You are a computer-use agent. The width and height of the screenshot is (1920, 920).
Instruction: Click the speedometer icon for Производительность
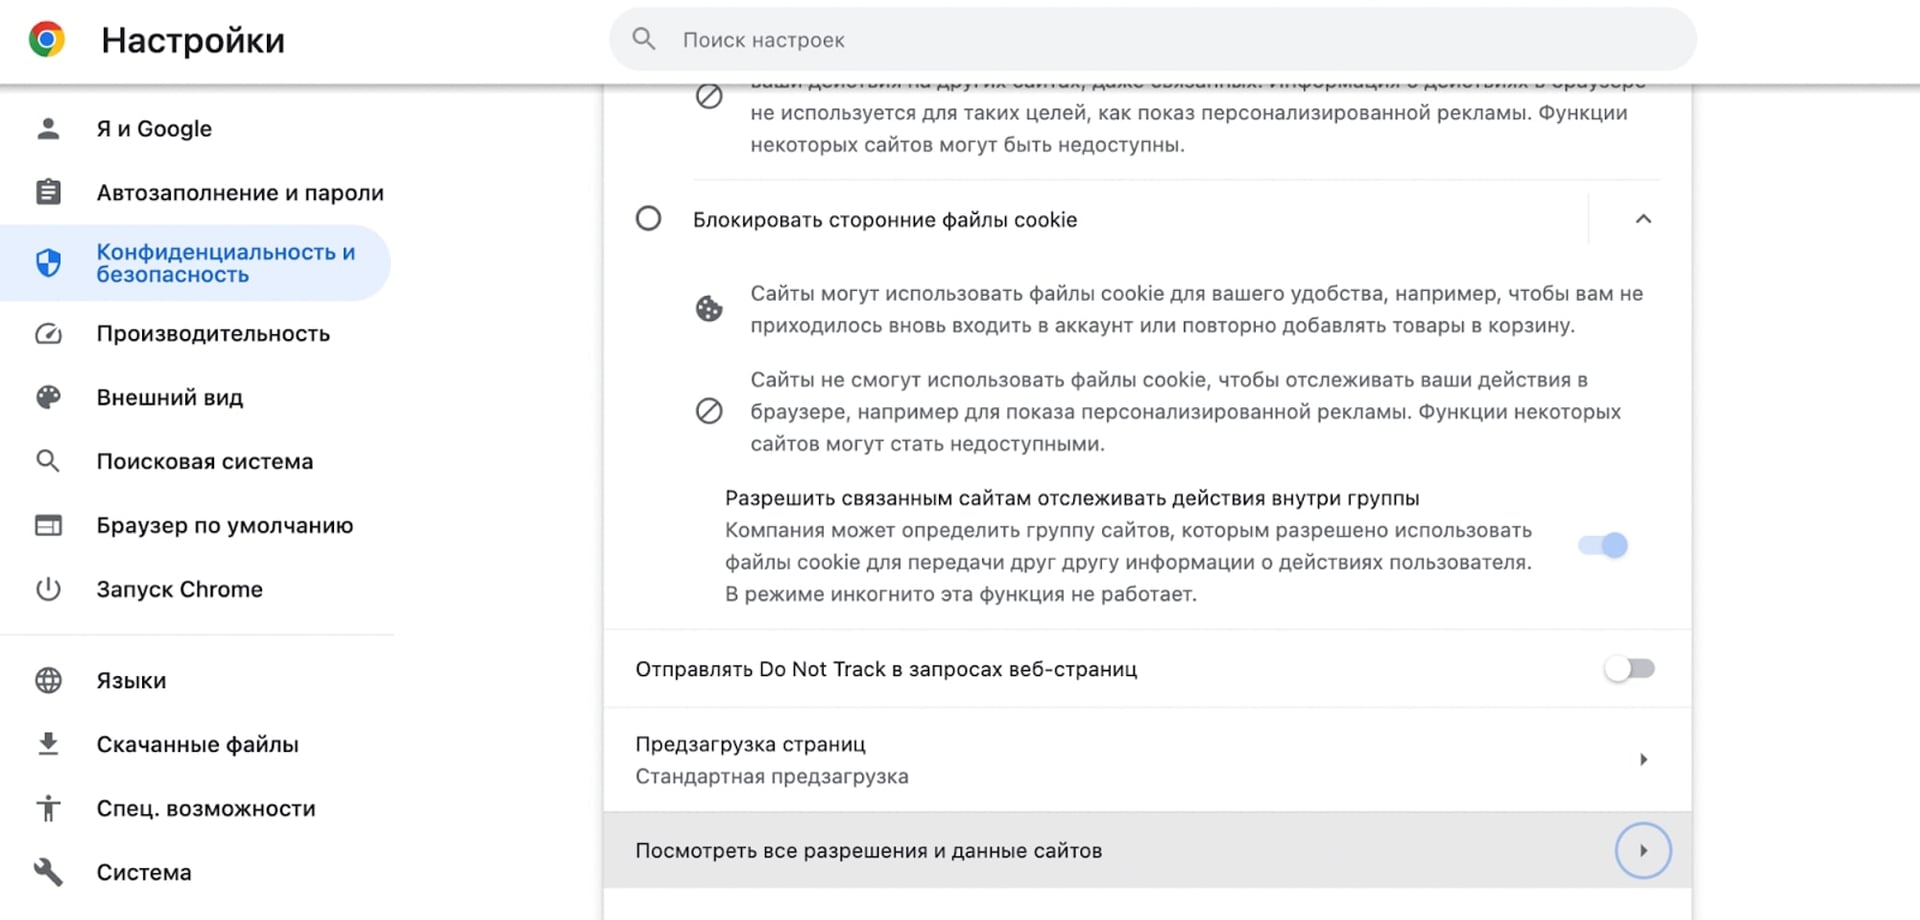coord(48,334)
